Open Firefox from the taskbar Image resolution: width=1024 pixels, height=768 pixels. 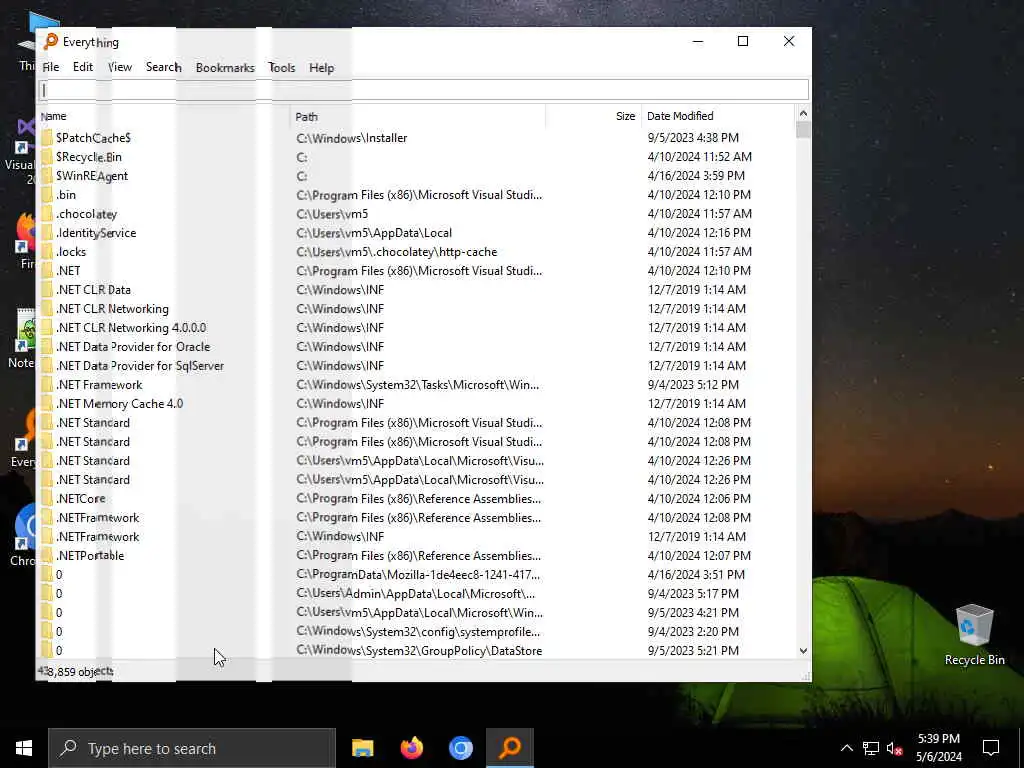click(x=411, y=748)
